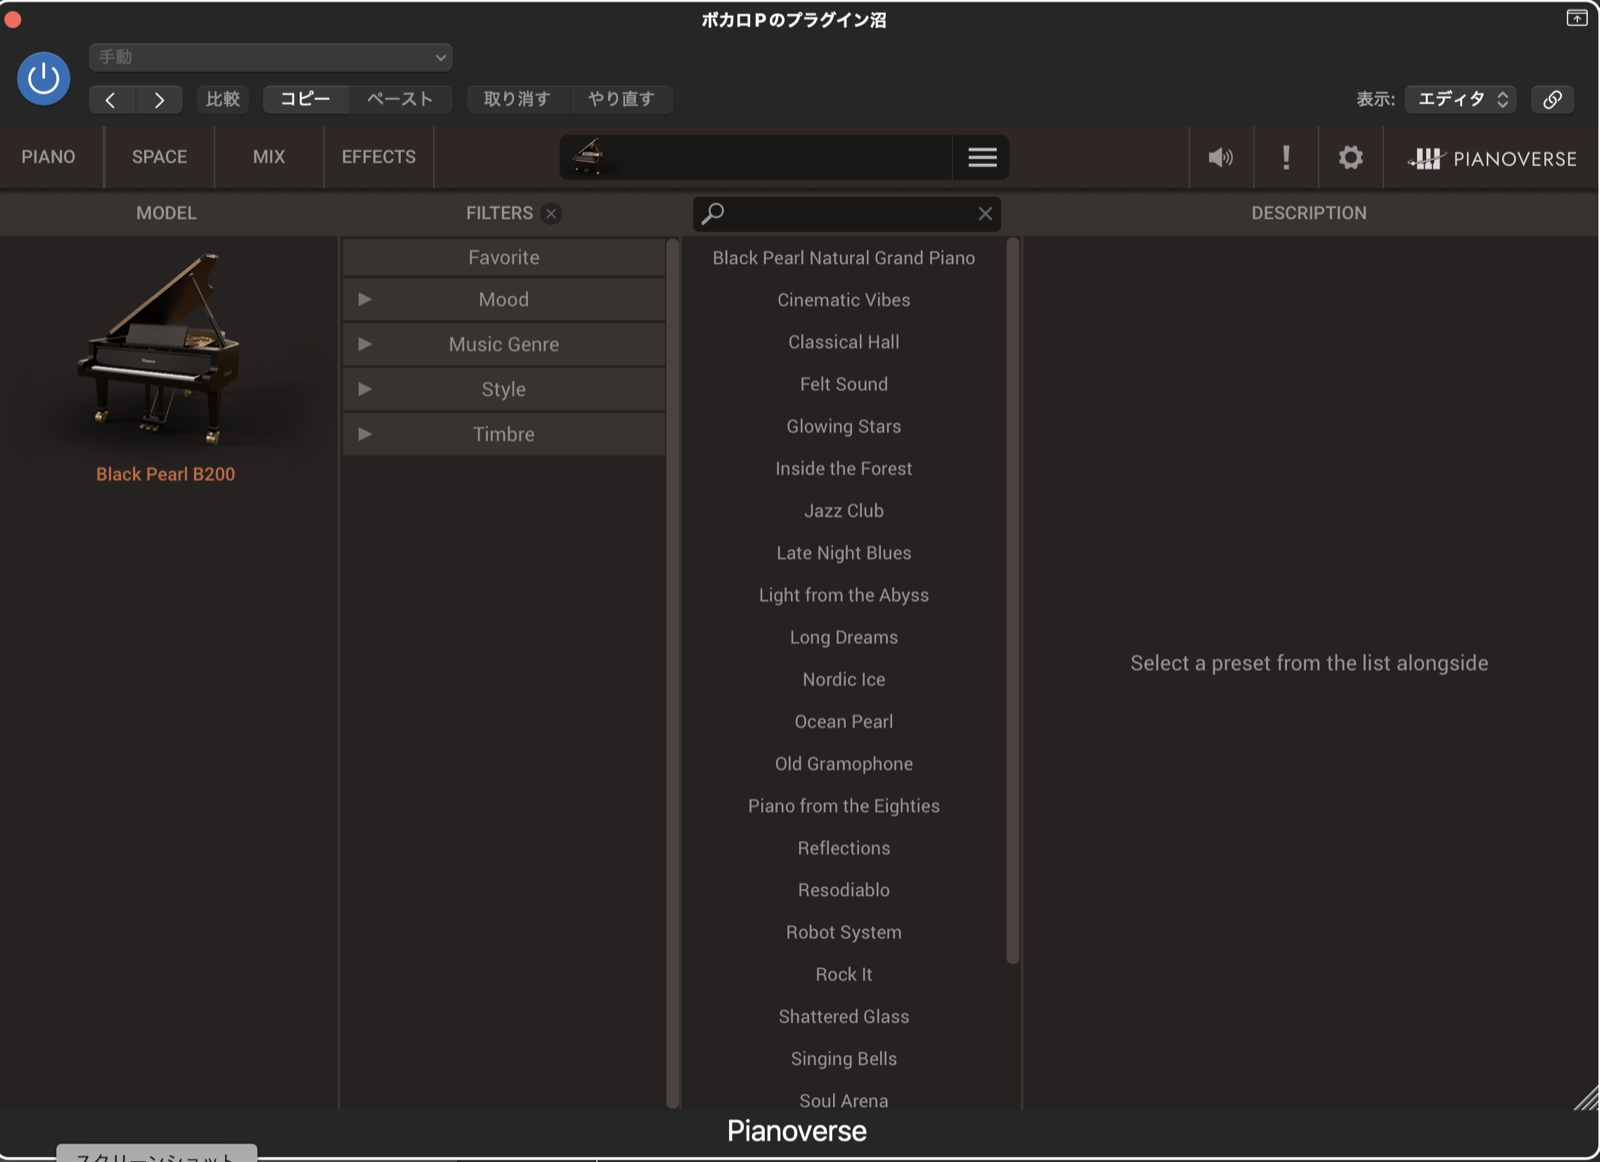Select the Classical Hall preset
This screenshot has height=1162, width=1600.
pos(844,342)
